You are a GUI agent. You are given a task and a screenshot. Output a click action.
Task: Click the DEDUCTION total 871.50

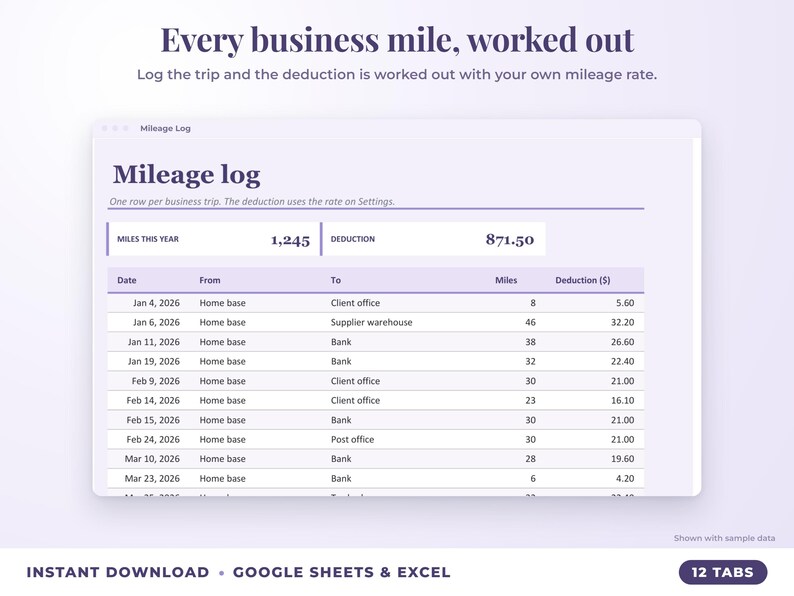tap(509, 239)
